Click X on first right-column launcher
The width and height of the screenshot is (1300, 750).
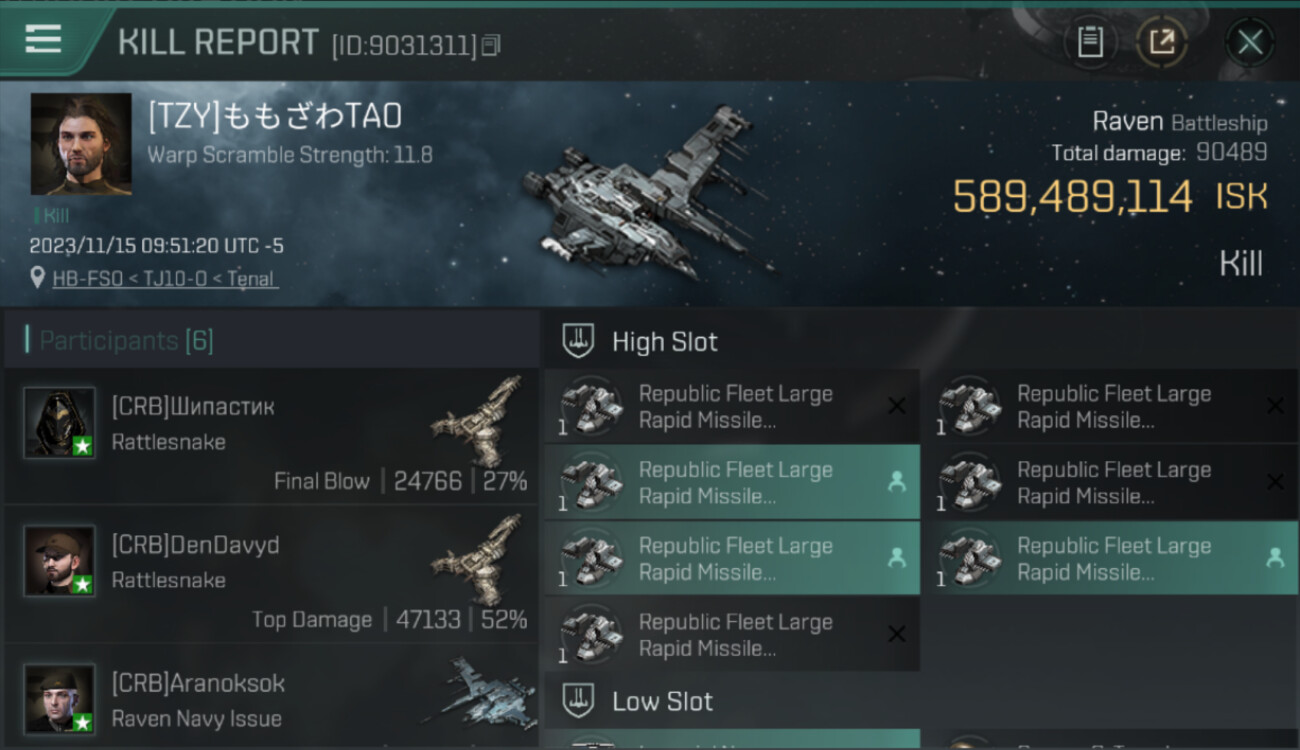(1275, 406)
